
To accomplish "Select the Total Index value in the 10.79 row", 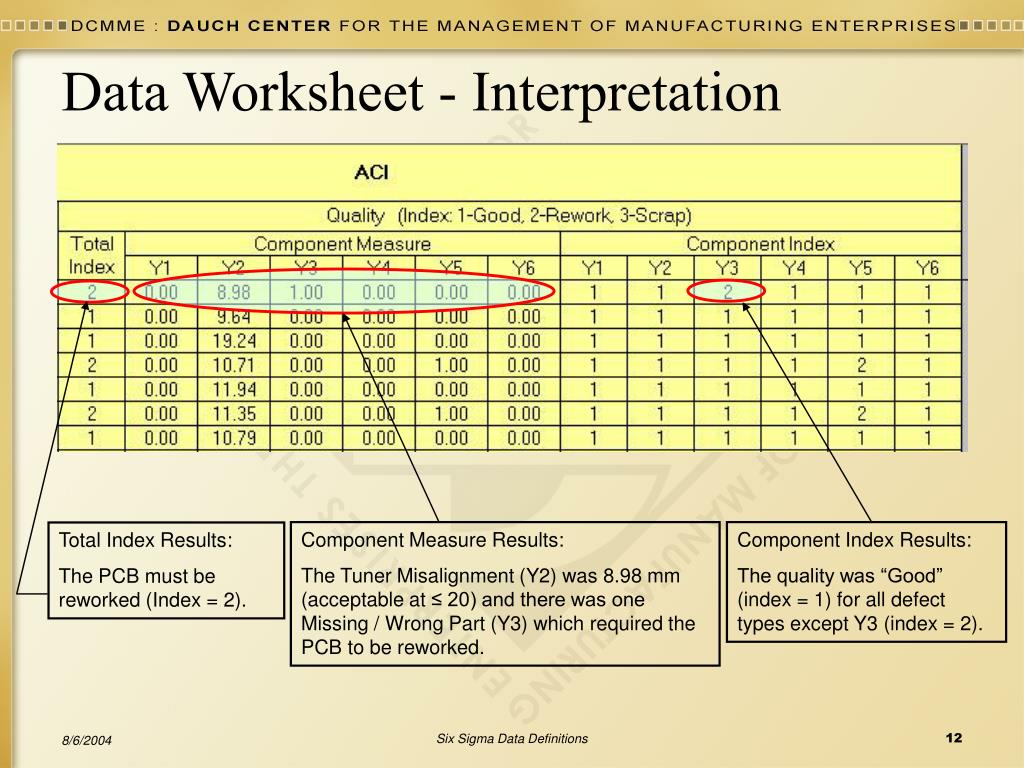I will click(91, 438).
